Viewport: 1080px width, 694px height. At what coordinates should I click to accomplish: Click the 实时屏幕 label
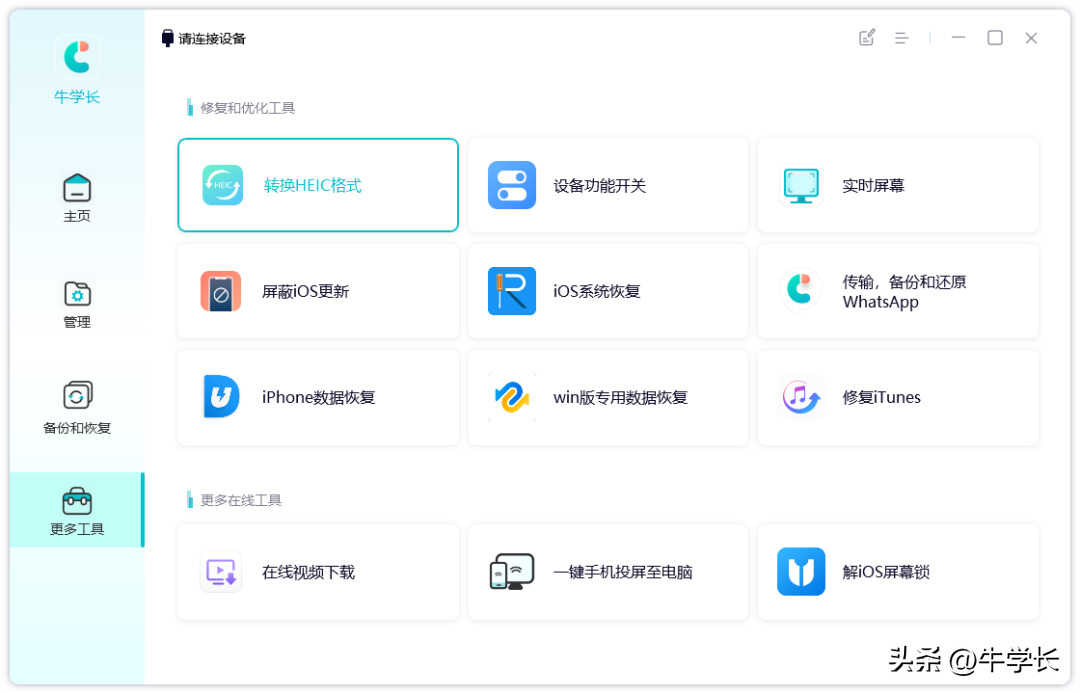pos(873,186)
